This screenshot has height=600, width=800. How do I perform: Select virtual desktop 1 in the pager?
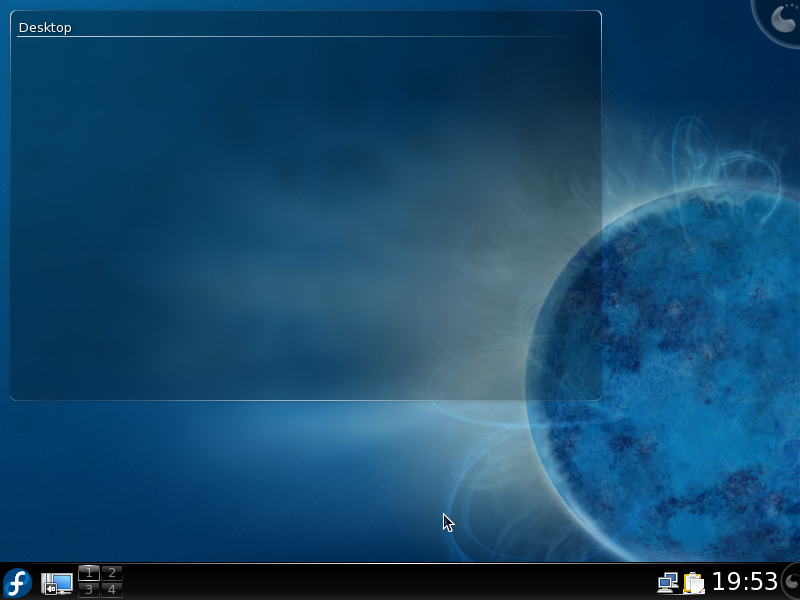[x=89, y=573]
